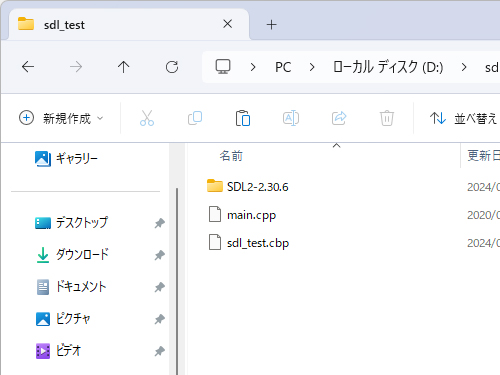Go up one folder level
Screen dimensions: 500x375
pos(123,67)
